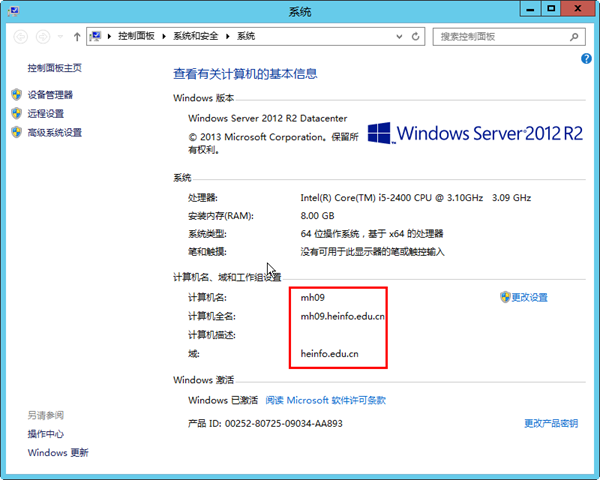Screen dimensions: 600x480
Task: Select 系统 in address breadcrumb
Action: [246, 36]
